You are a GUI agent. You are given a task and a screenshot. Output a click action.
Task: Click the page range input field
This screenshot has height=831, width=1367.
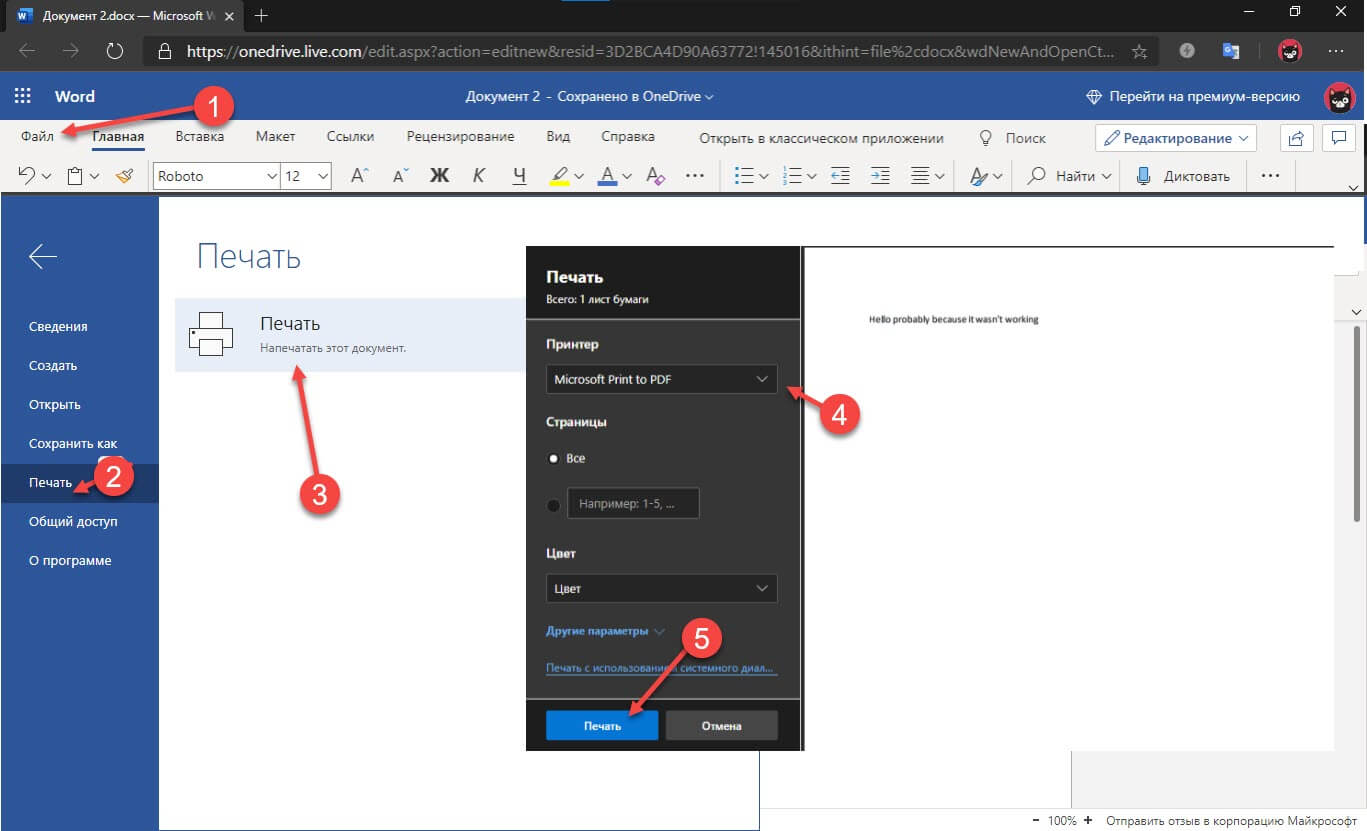633,503
